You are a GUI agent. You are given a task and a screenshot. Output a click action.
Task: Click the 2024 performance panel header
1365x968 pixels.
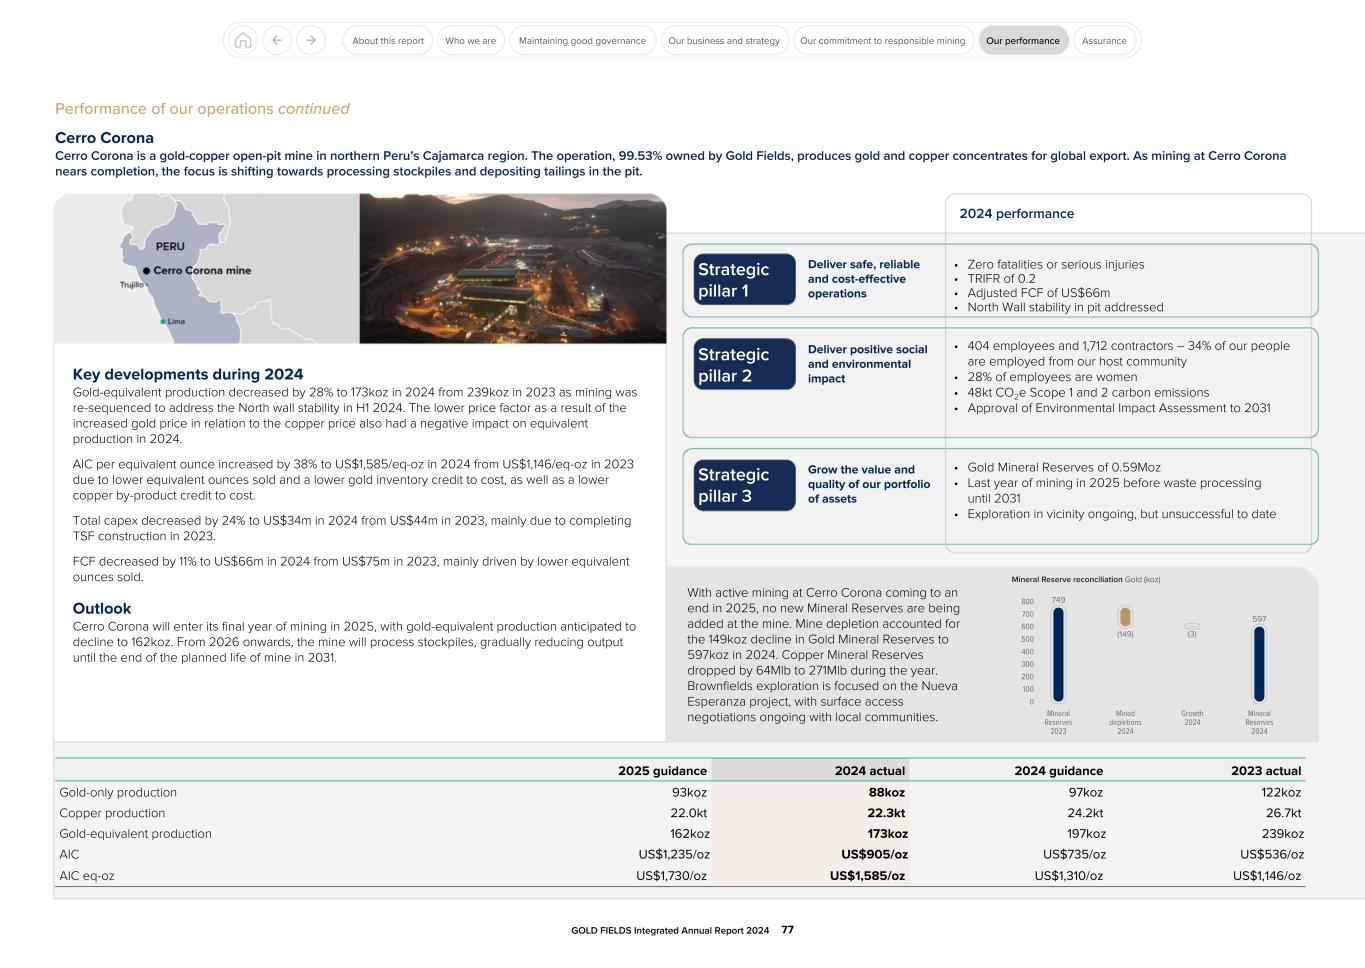pos(1016,214)
